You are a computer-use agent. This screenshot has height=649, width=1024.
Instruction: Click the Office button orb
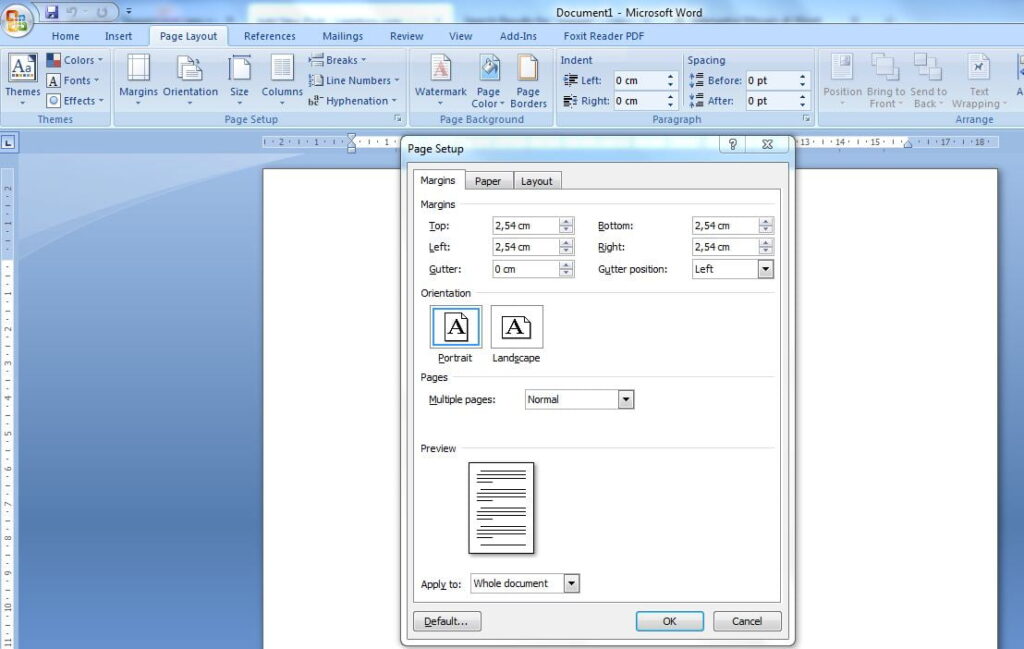17,19
